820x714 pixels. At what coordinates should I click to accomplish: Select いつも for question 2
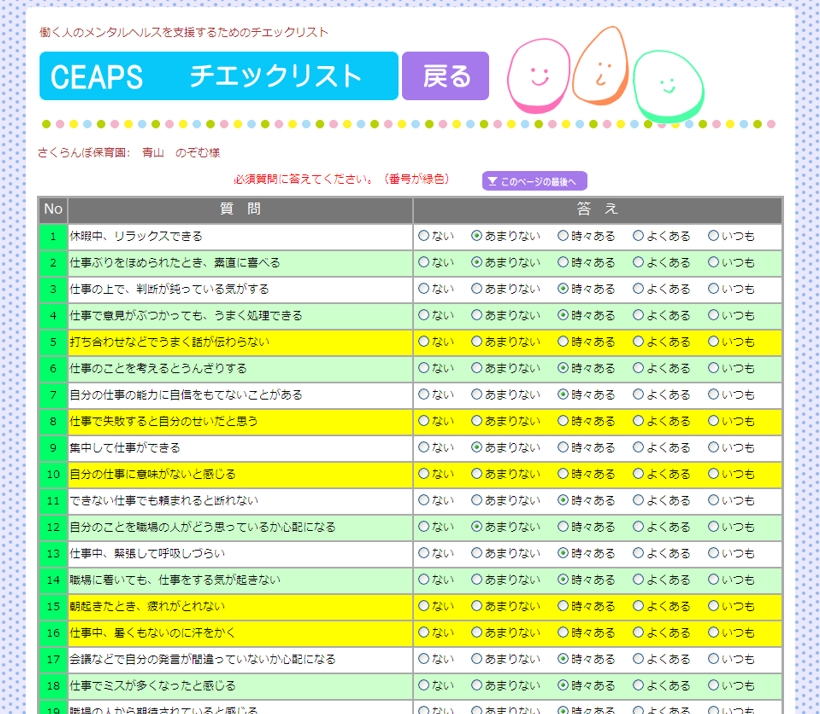(x=714, y=263)
